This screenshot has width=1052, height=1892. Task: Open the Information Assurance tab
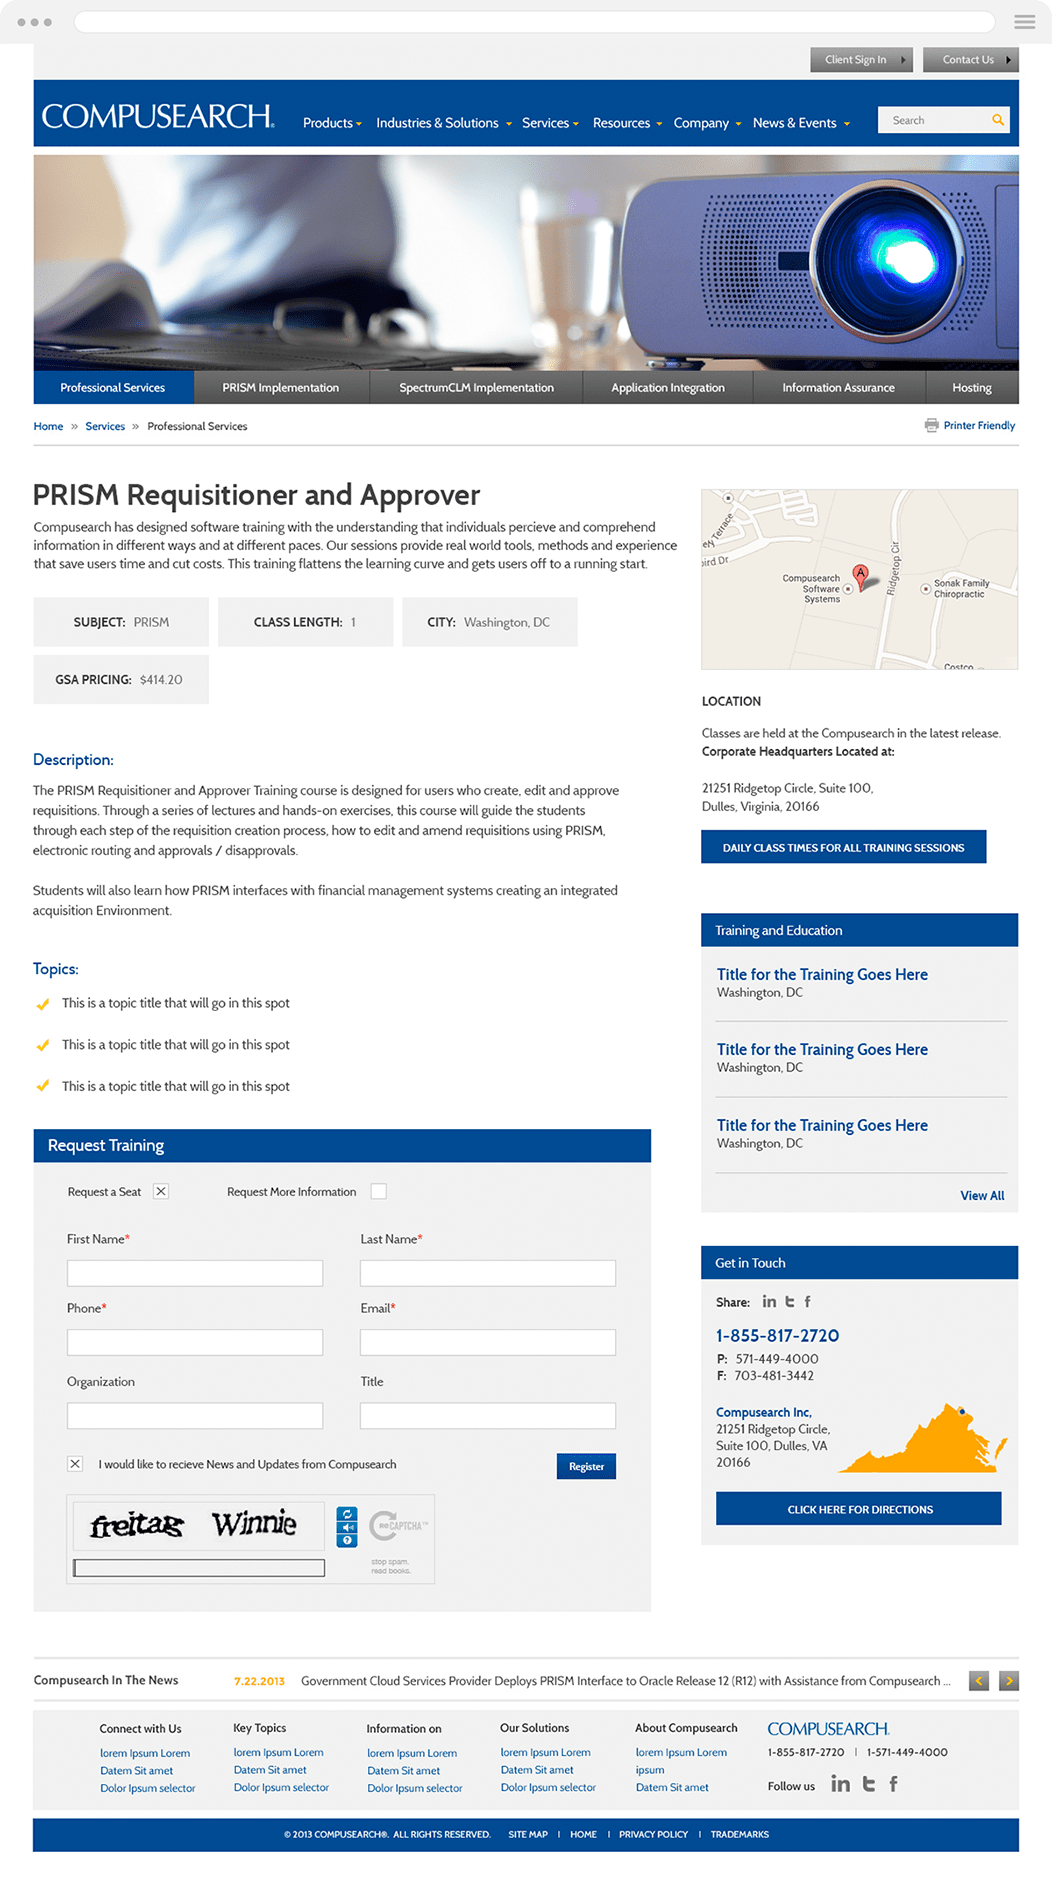(839, 388)
